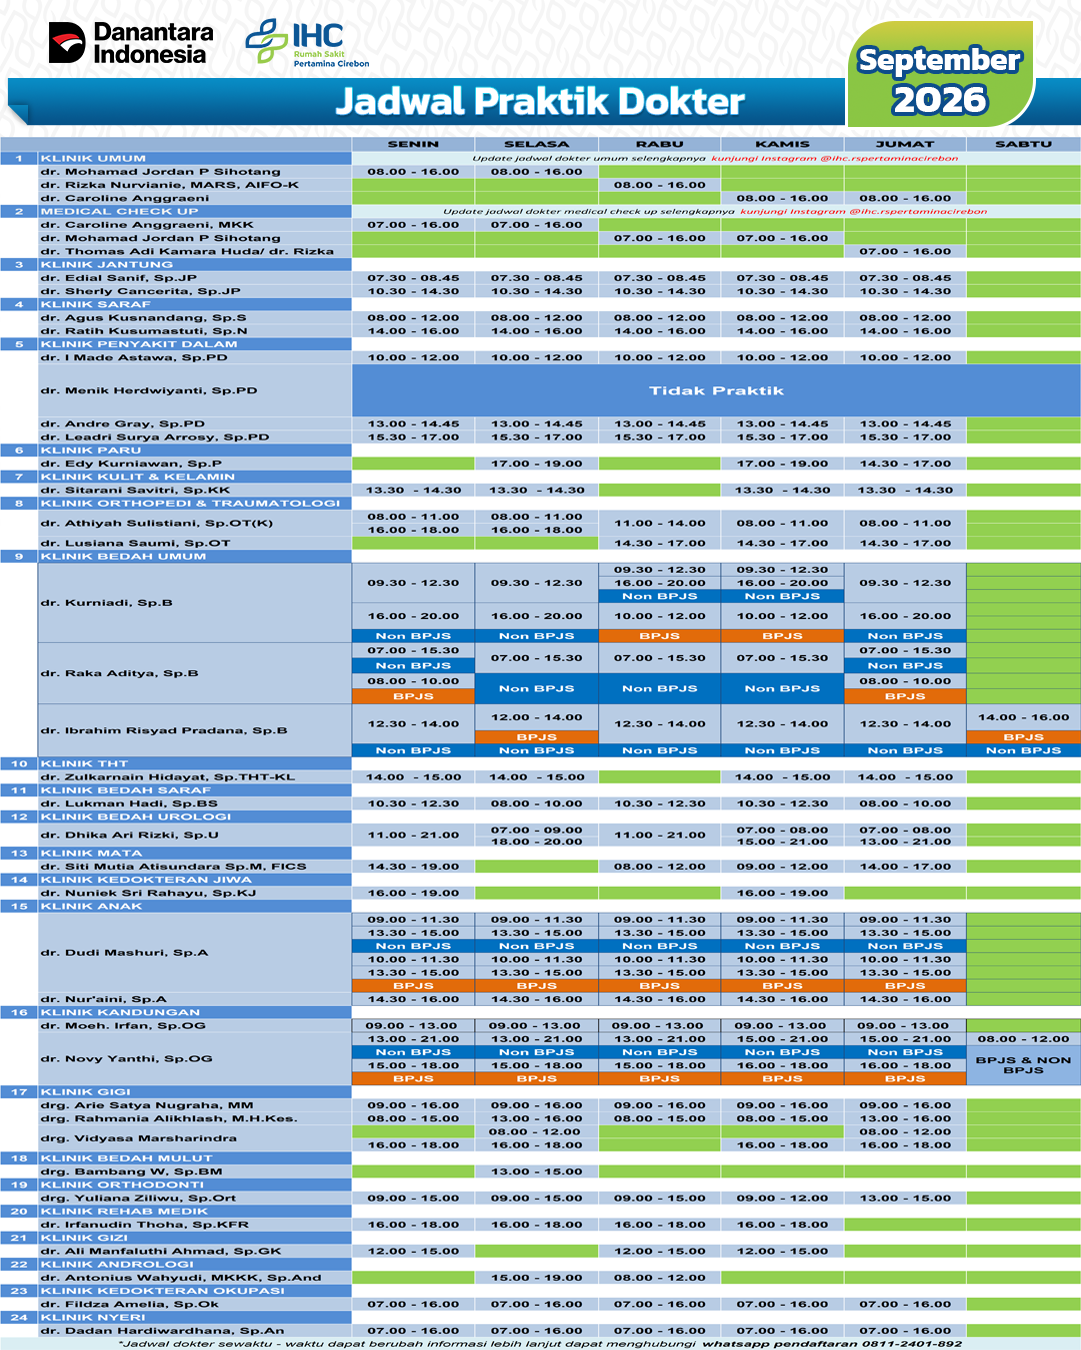Screen dimensions: 1081x1350
Task: Select the SENIN column header
Action: tap(413, 144)
